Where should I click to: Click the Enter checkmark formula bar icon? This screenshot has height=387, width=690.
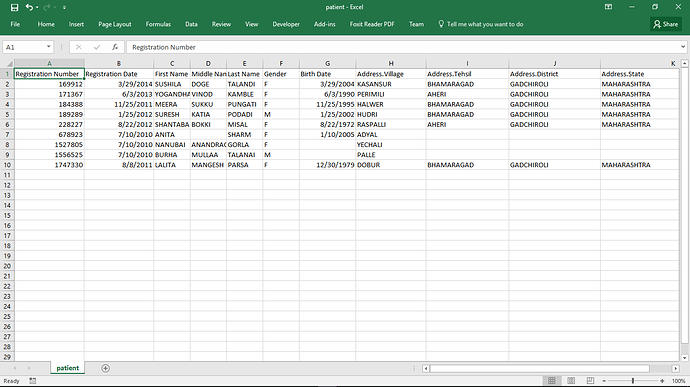(x=97, y=47)
